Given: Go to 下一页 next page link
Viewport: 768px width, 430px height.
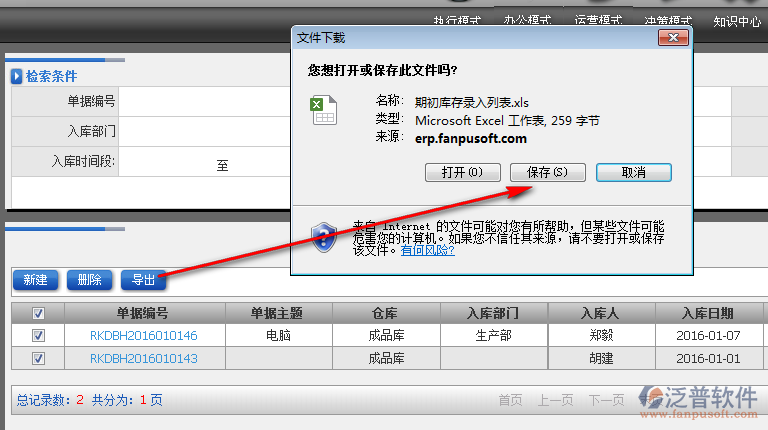Looking at the screenshot, I should [606, 400].
